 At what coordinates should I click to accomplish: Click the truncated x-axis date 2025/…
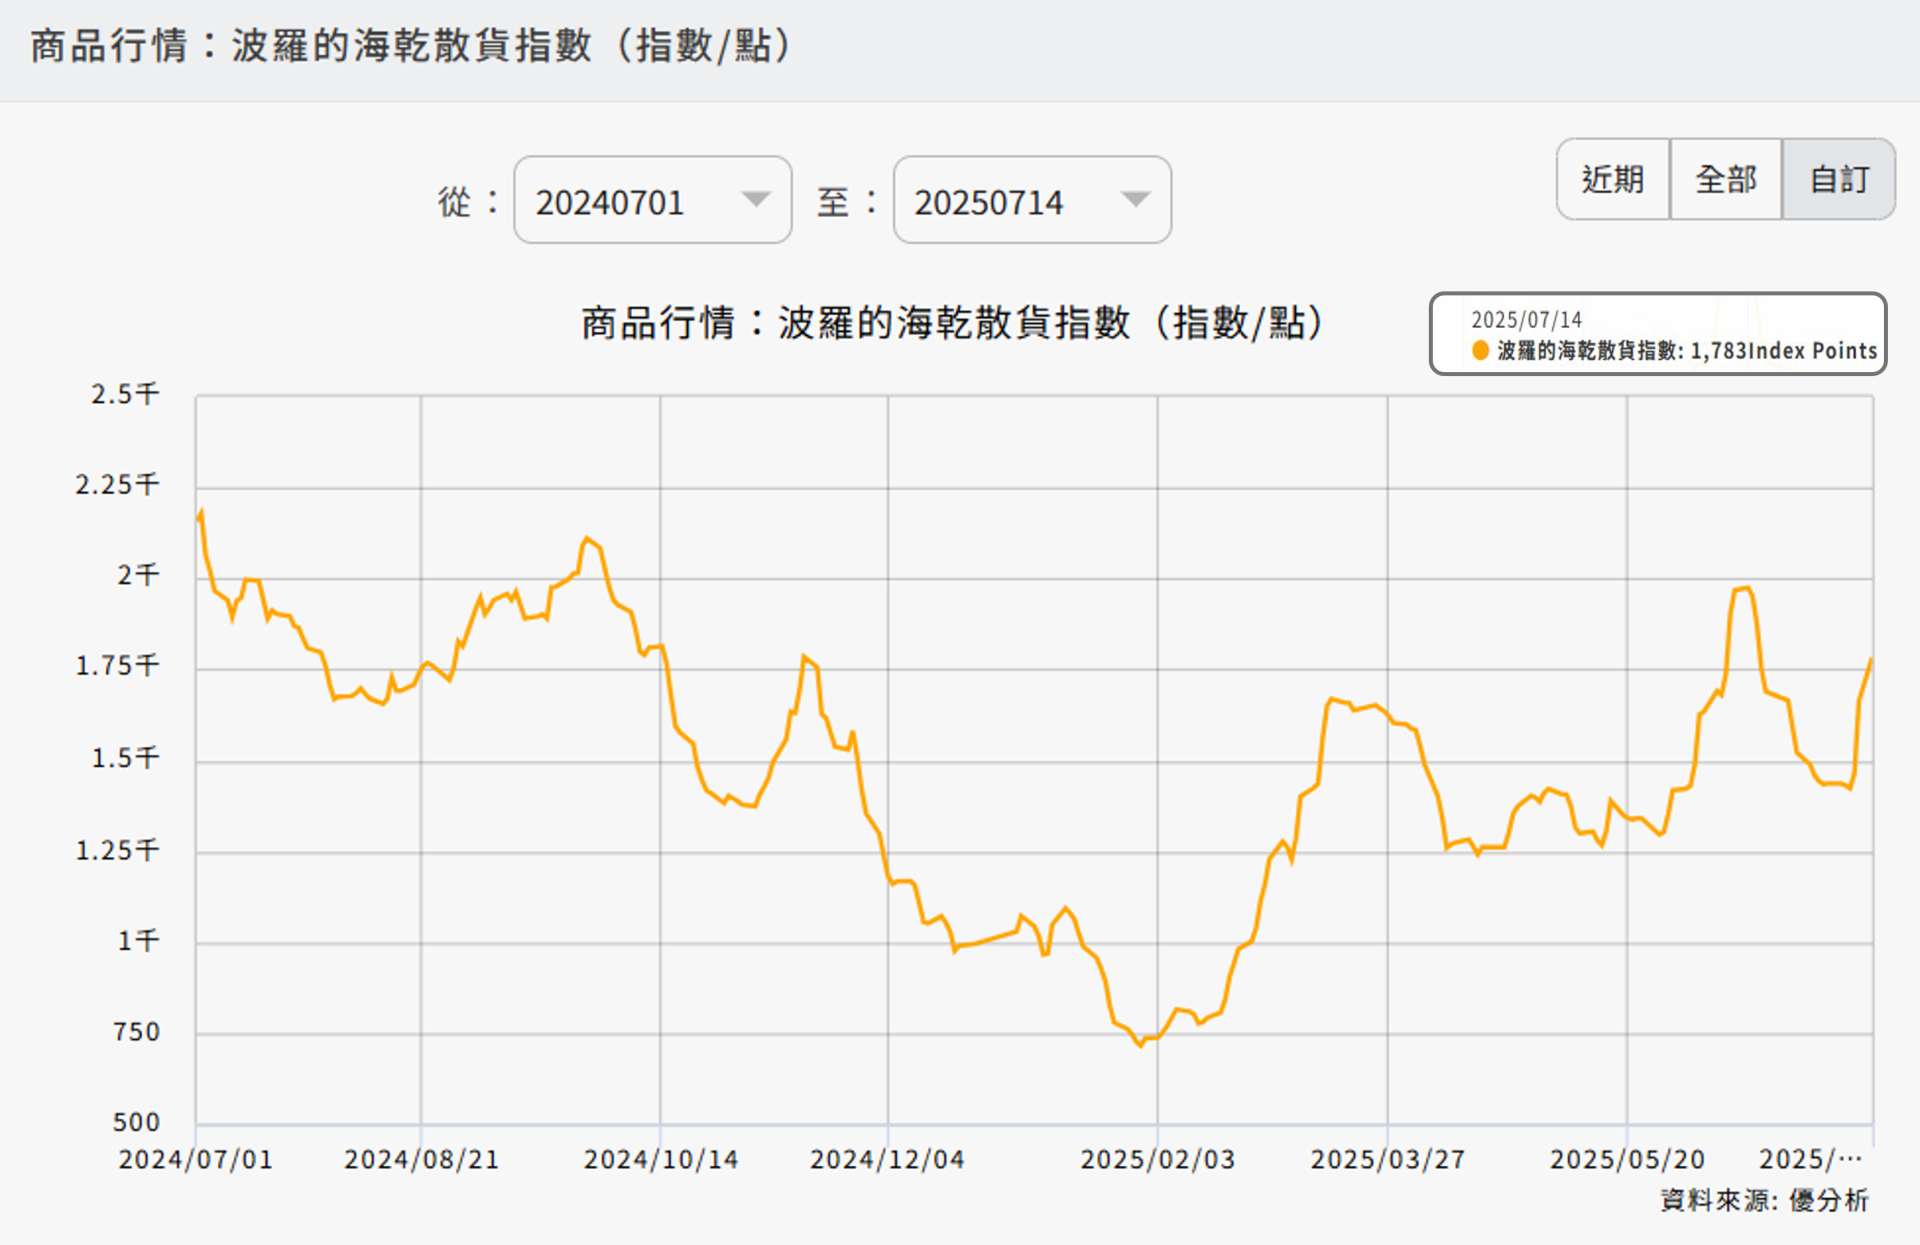tap(1810, 1160)
